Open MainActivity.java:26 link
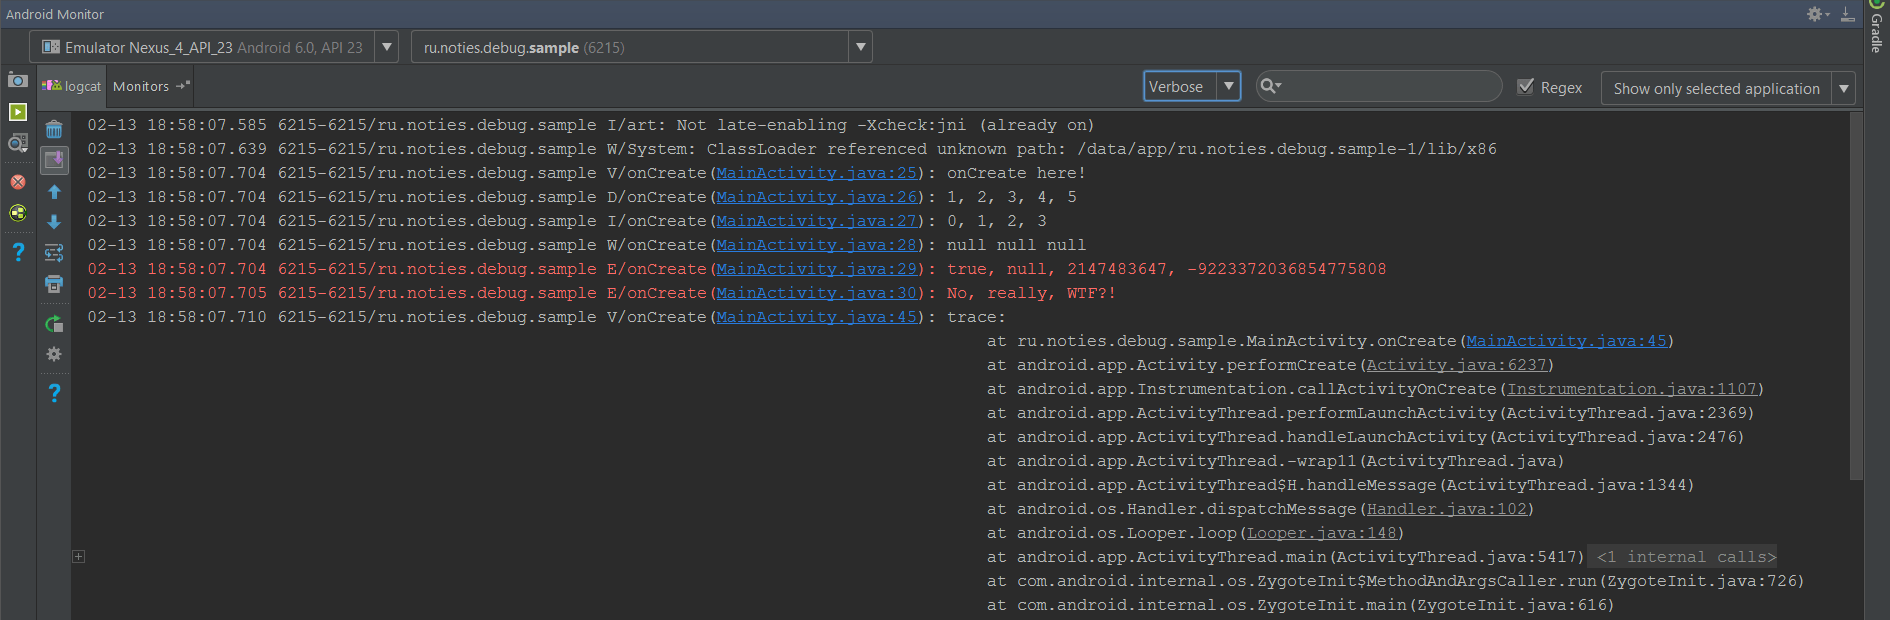Screen dimensions: 1890x620 pos(817,197)
